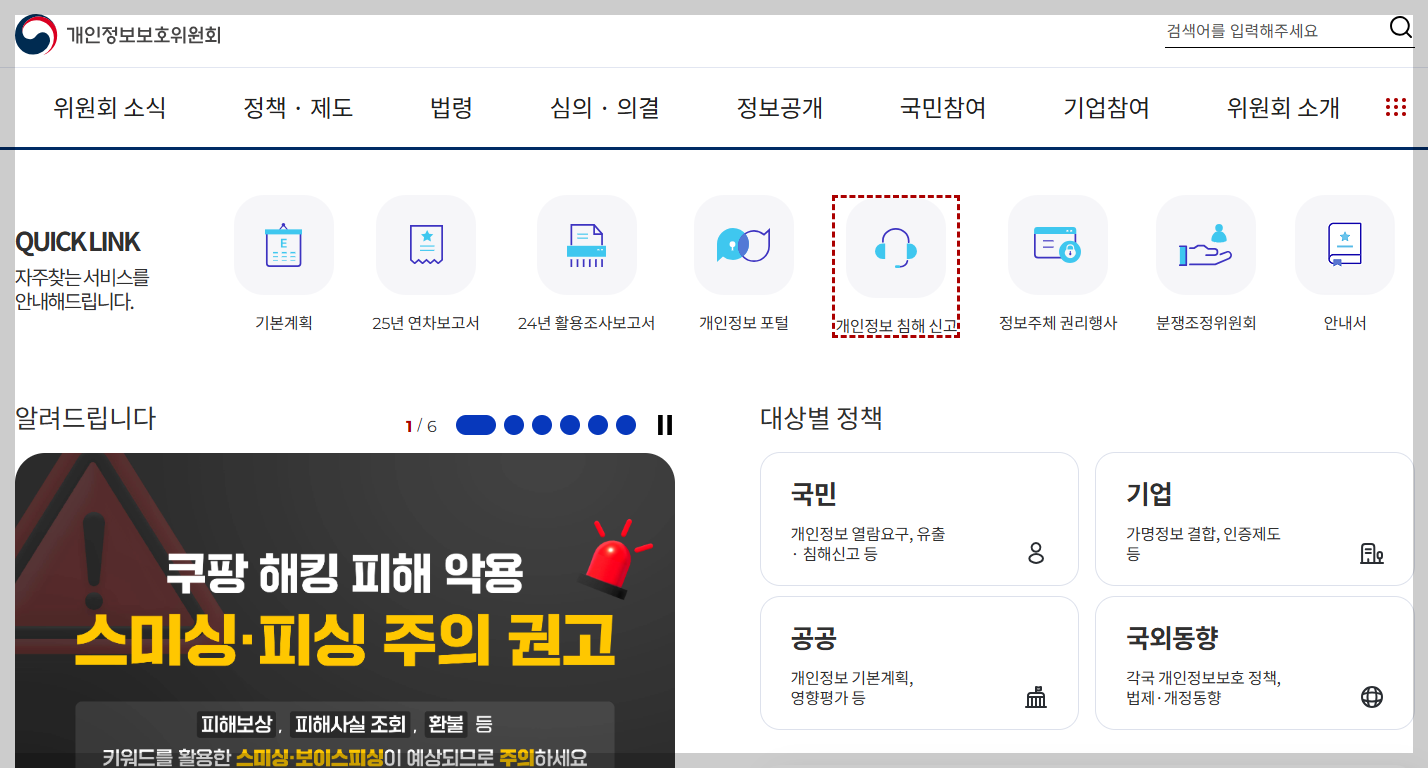
Task: Click the 25년 연차보고서 label
Action: pos(426,323)
